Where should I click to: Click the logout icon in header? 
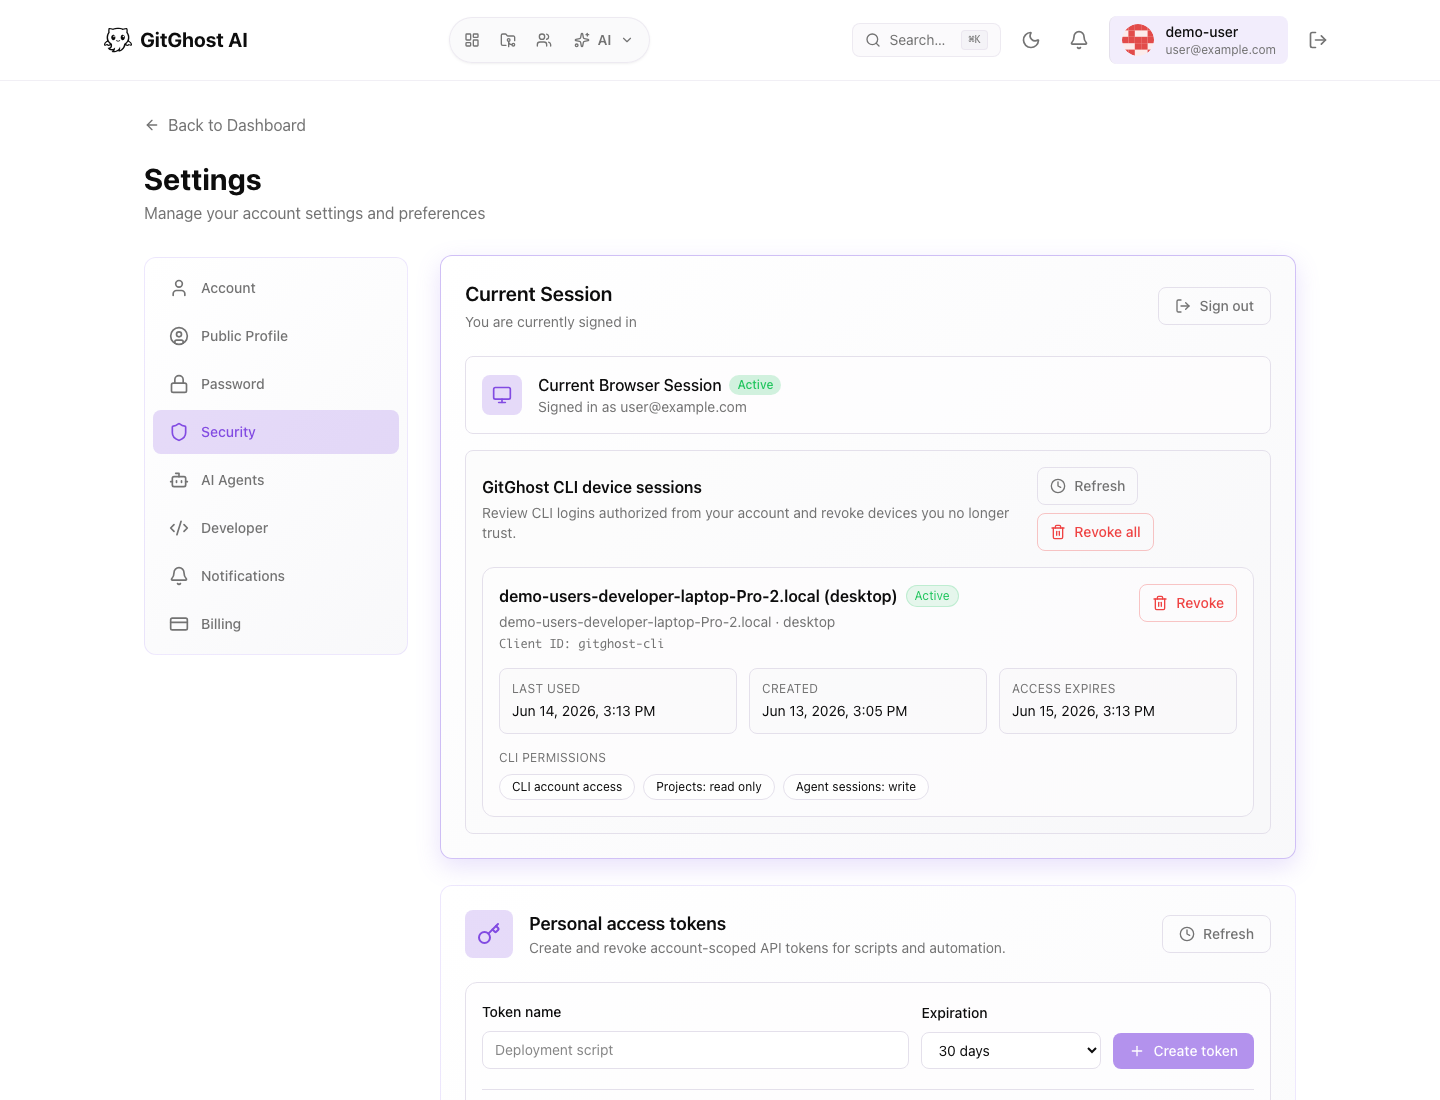pos(1318,40)
